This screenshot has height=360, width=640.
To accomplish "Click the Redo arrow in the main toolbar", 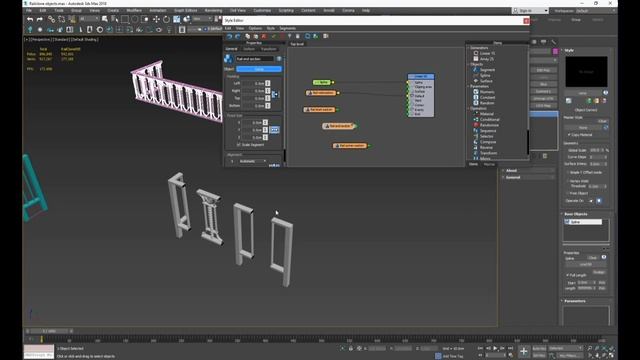I will click(40, 19).
